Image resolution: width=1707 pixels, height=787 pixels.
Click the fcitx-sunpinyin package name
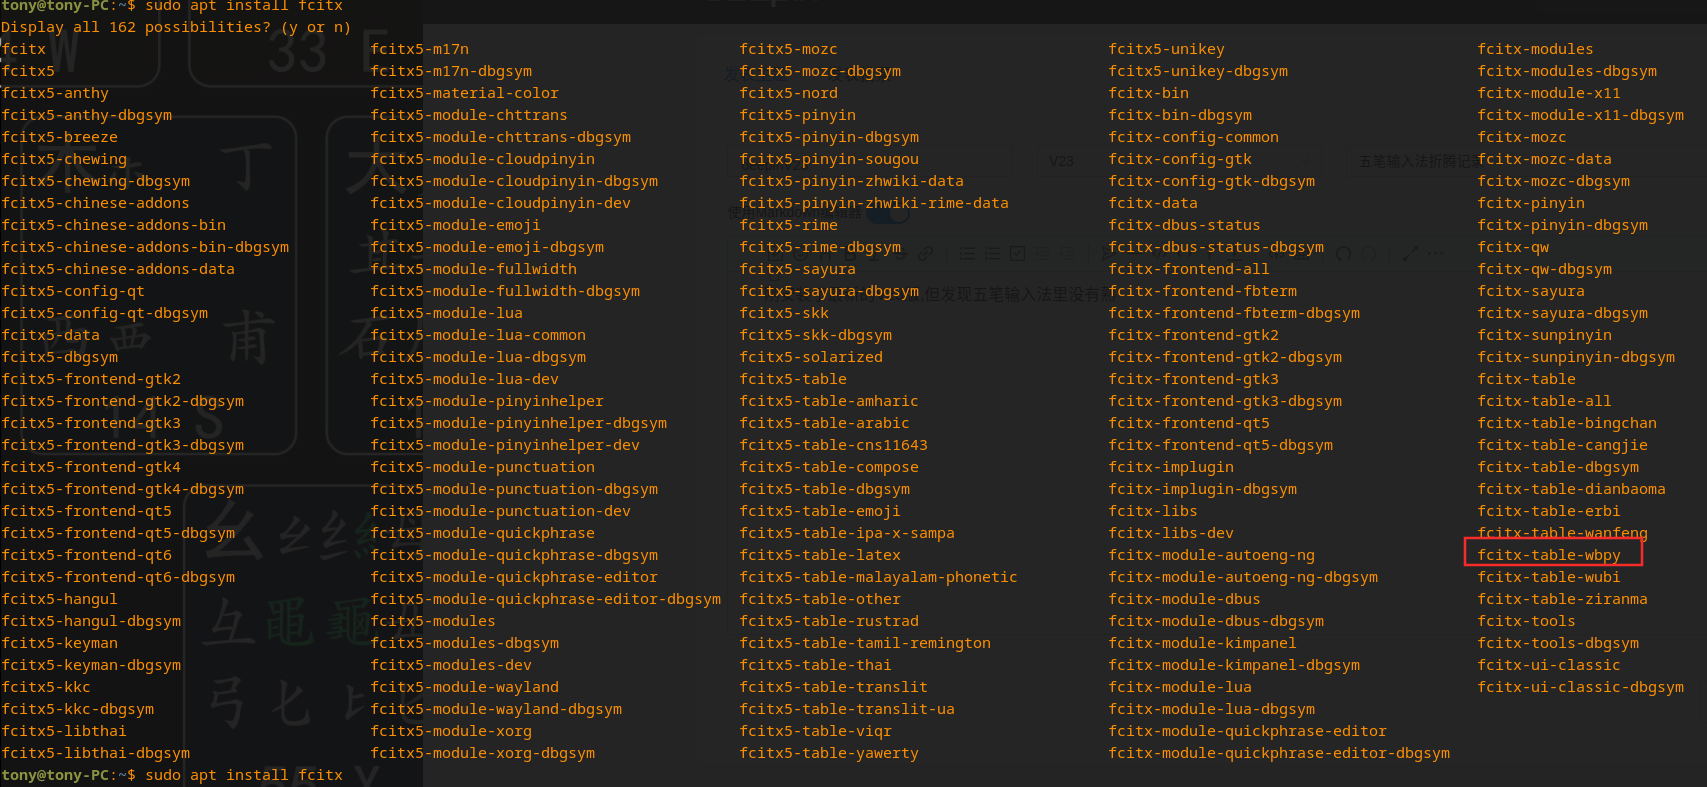(1544, 335)
